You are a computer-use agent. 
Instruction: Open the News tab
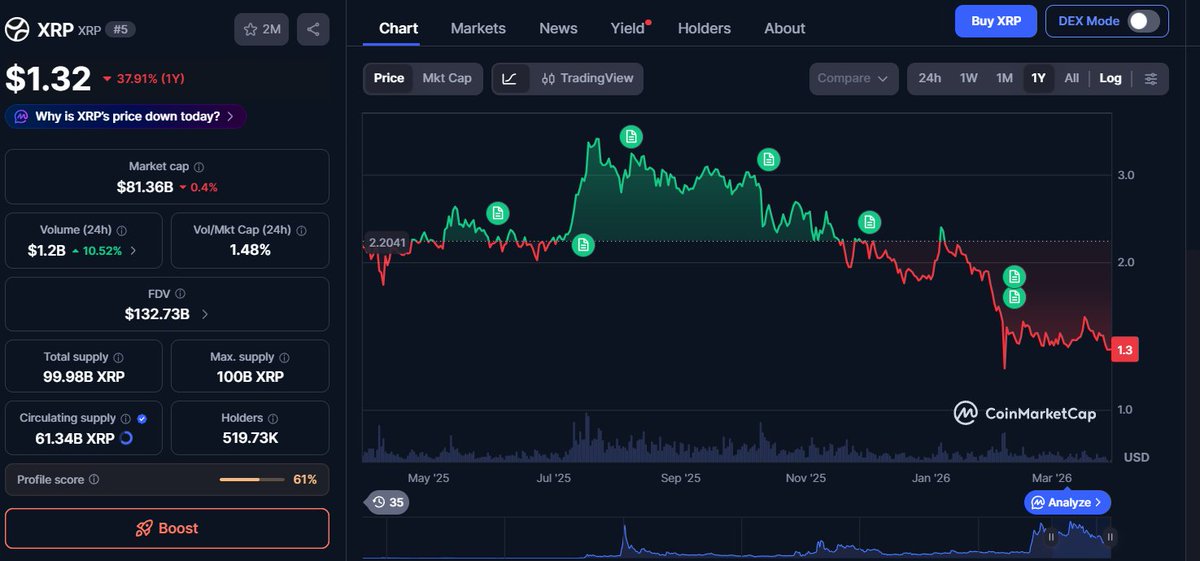point(558,28)
